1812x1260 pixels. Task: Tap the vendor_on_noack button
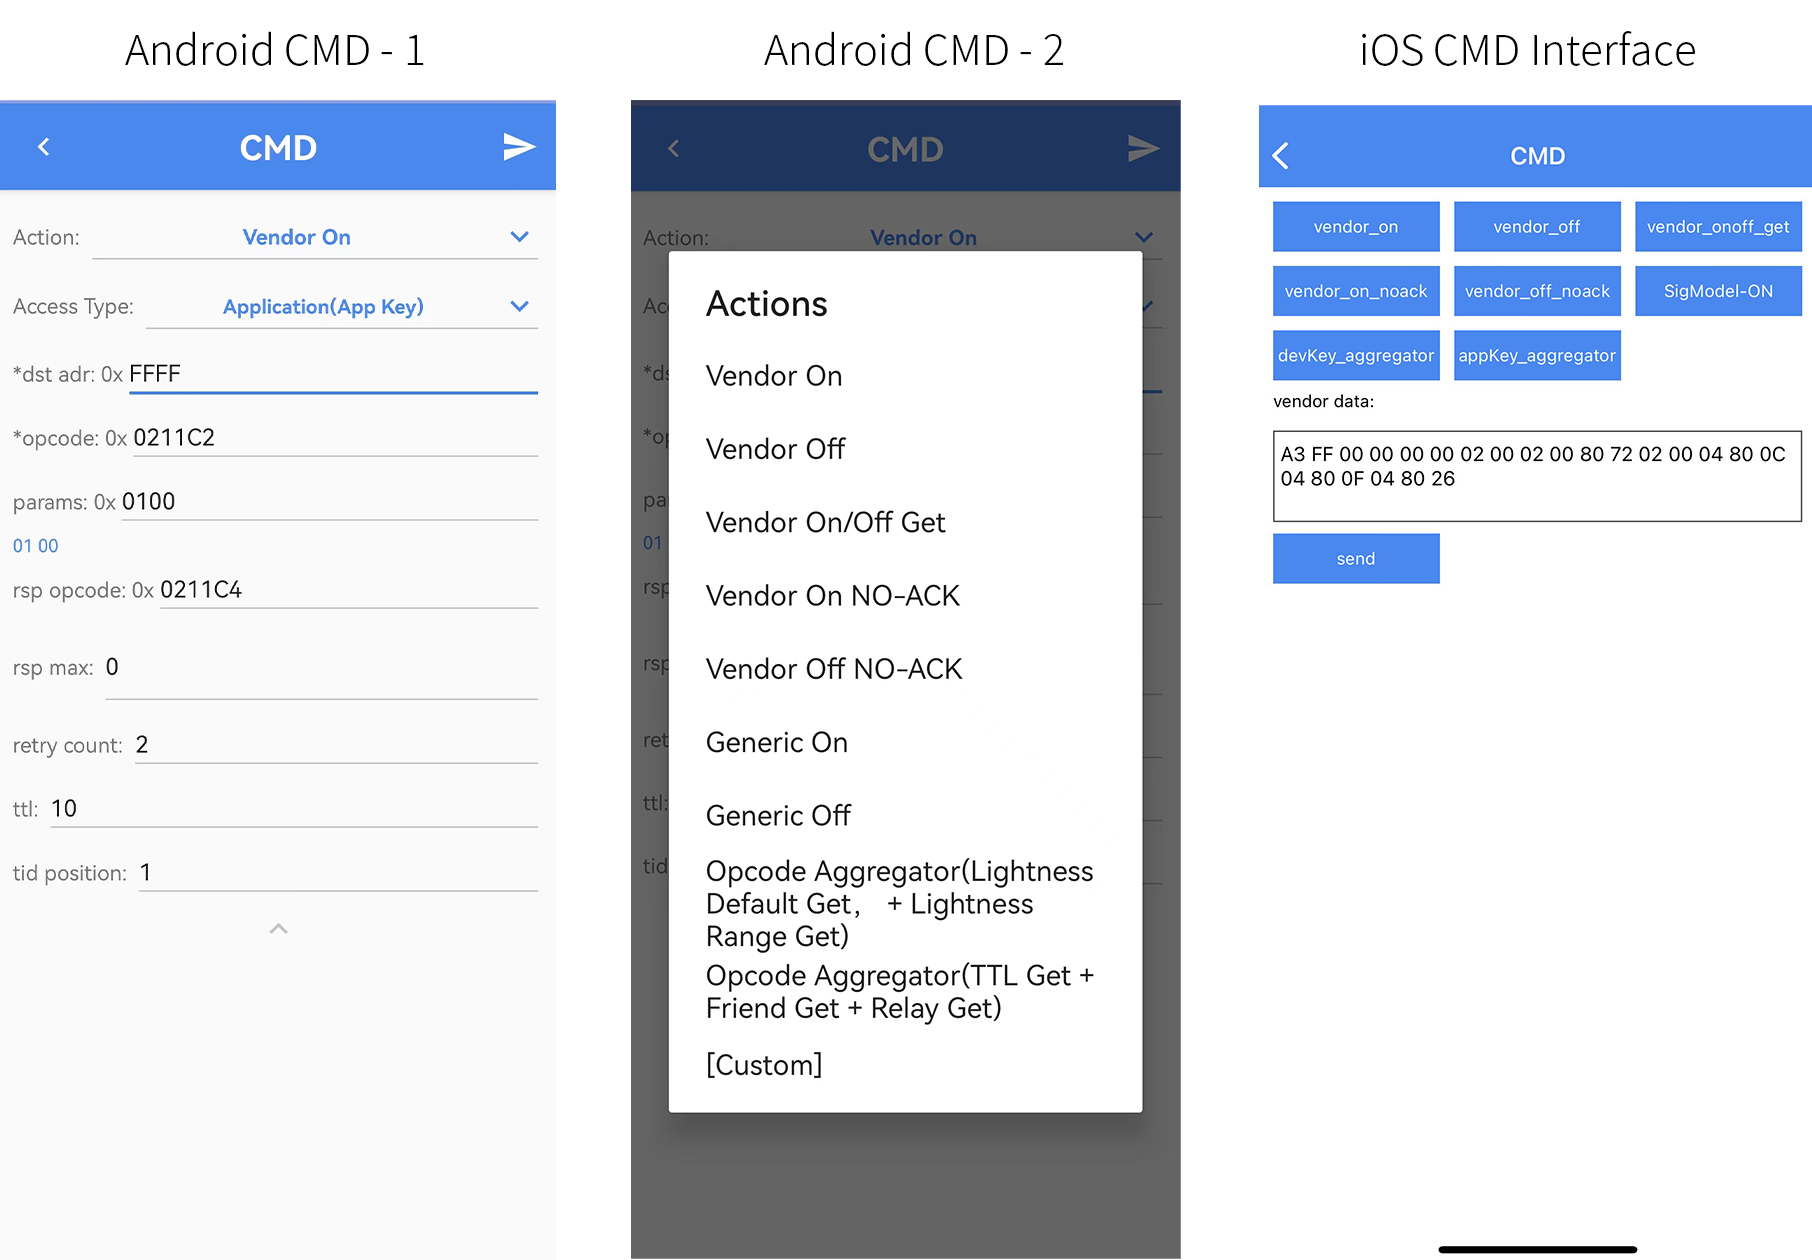(x=1356, y=291)
